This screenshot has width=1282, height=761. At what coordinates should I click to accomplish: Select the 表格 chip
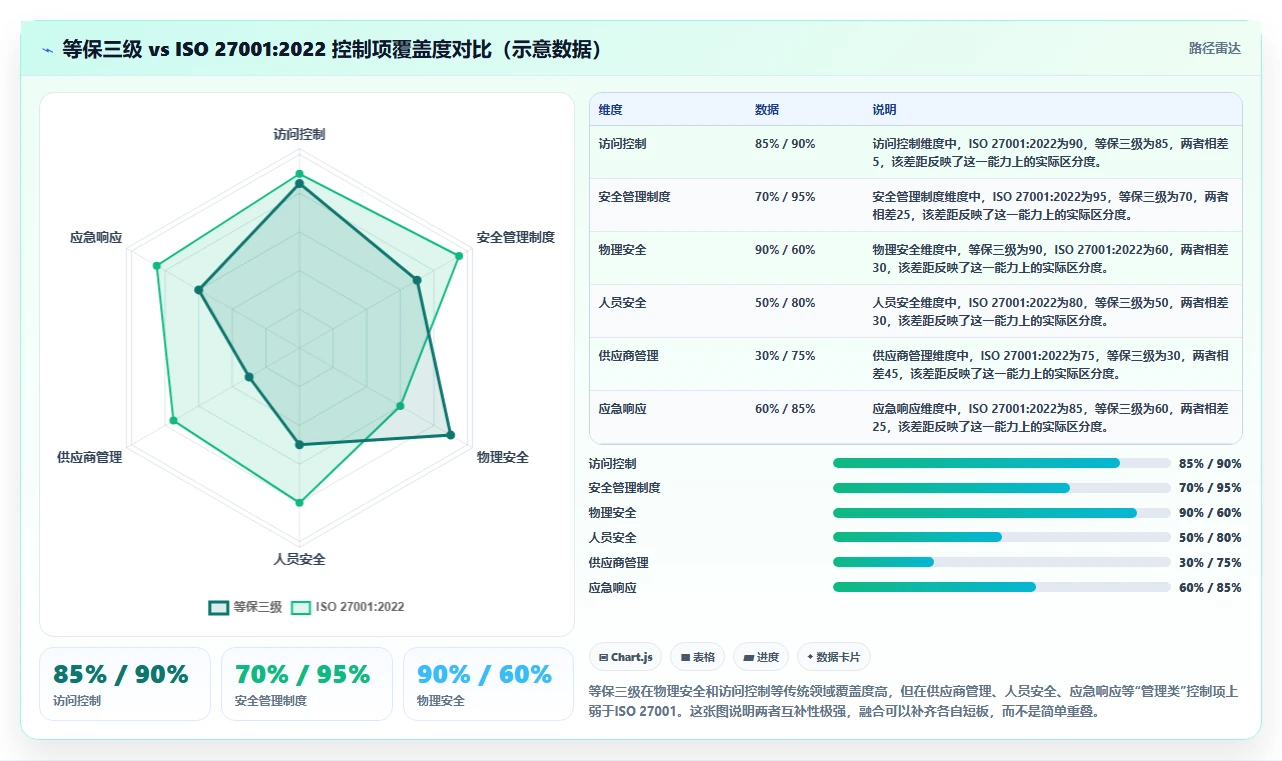pyautogui.click(x=697, y=657)
